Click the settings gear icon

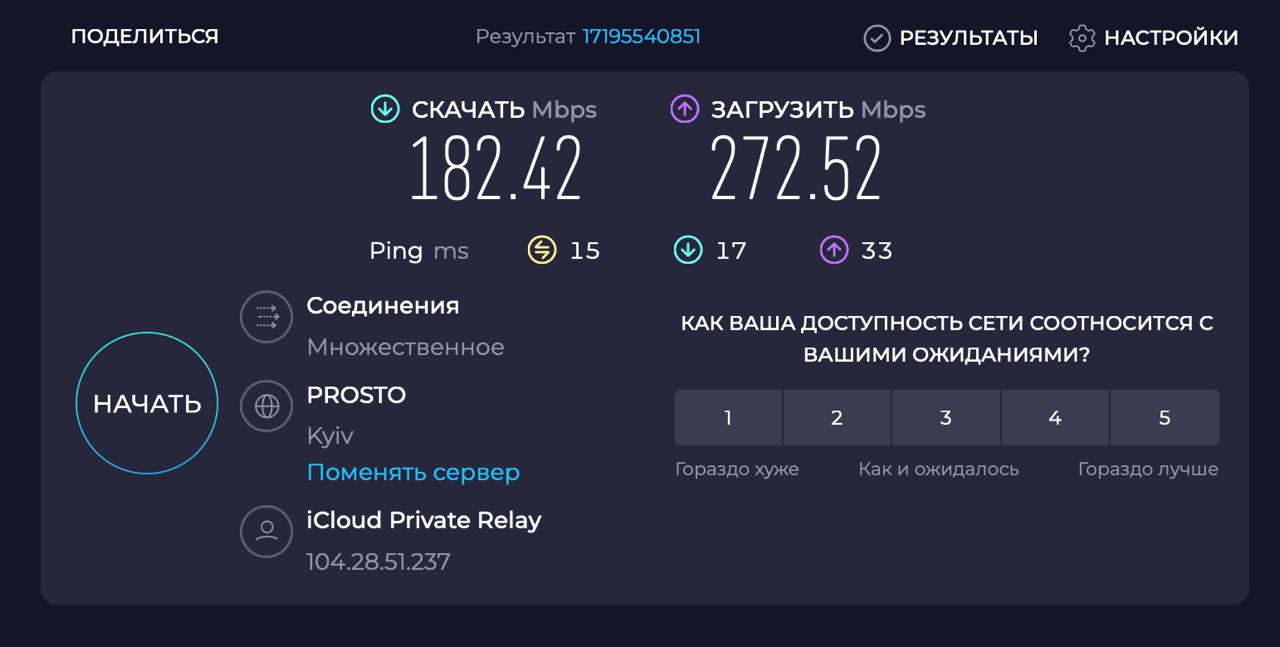click(1082, 38)
